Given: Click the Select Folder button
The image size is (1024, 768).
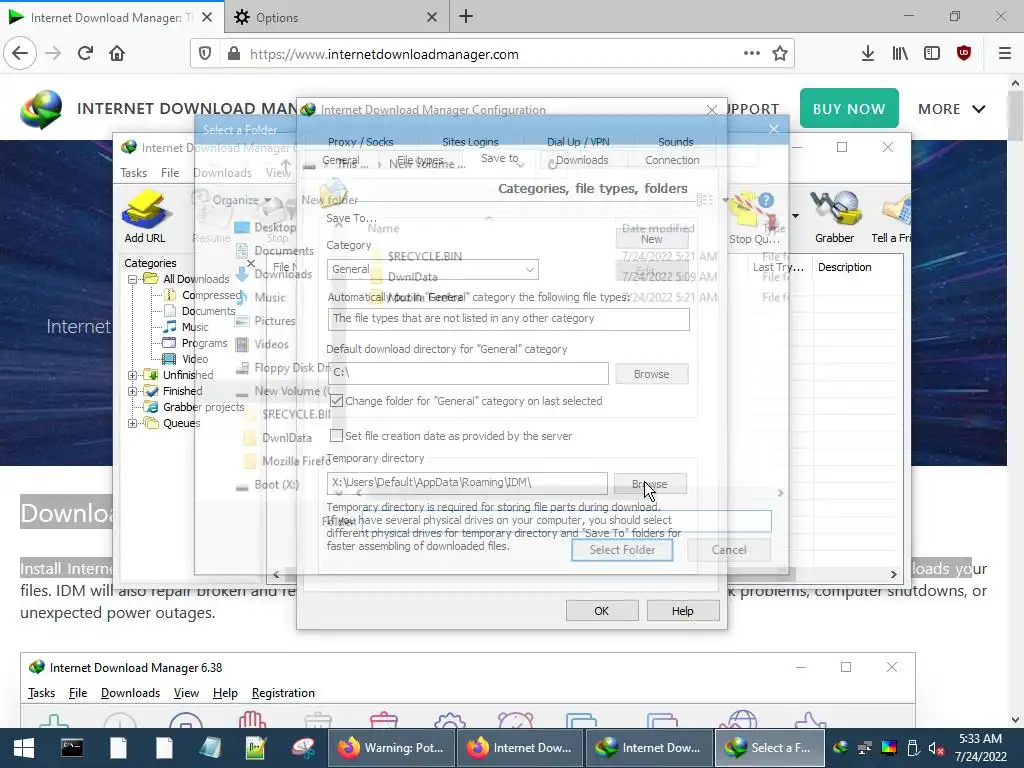Looking at the screenshot, I should 622,550.
